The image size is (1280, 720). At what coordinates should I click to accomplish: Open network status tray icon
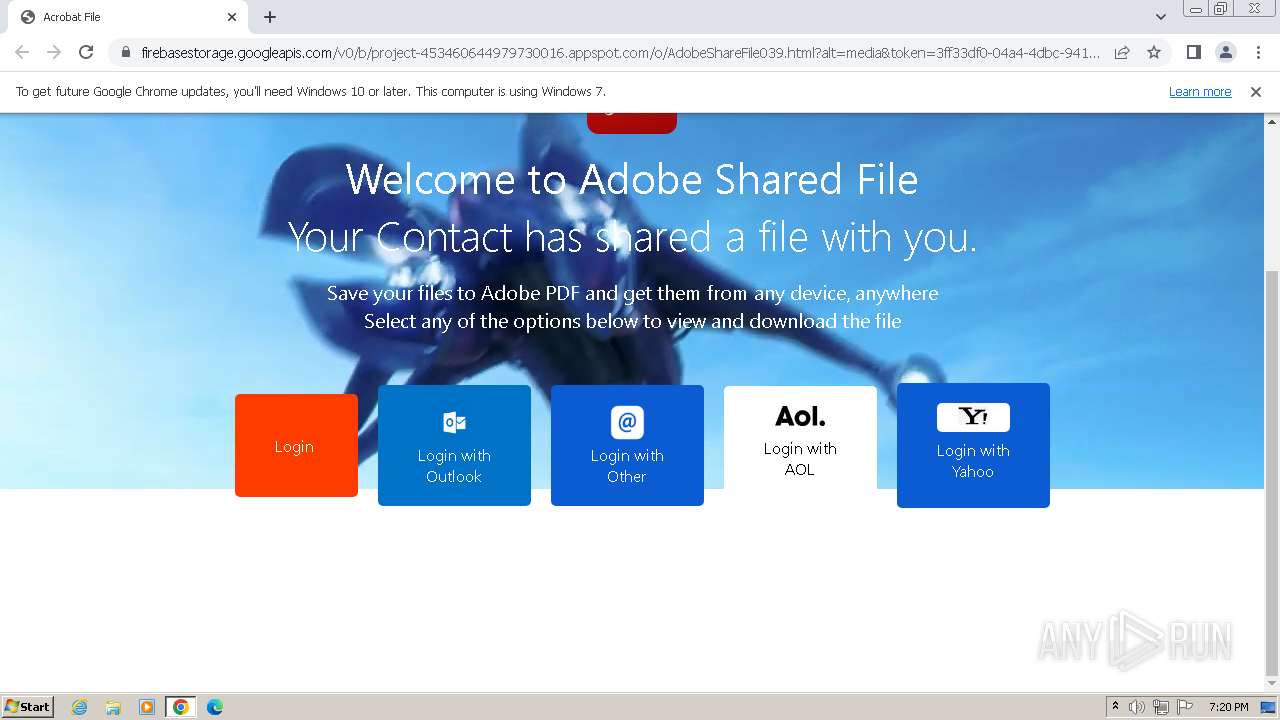(1161, 707)
